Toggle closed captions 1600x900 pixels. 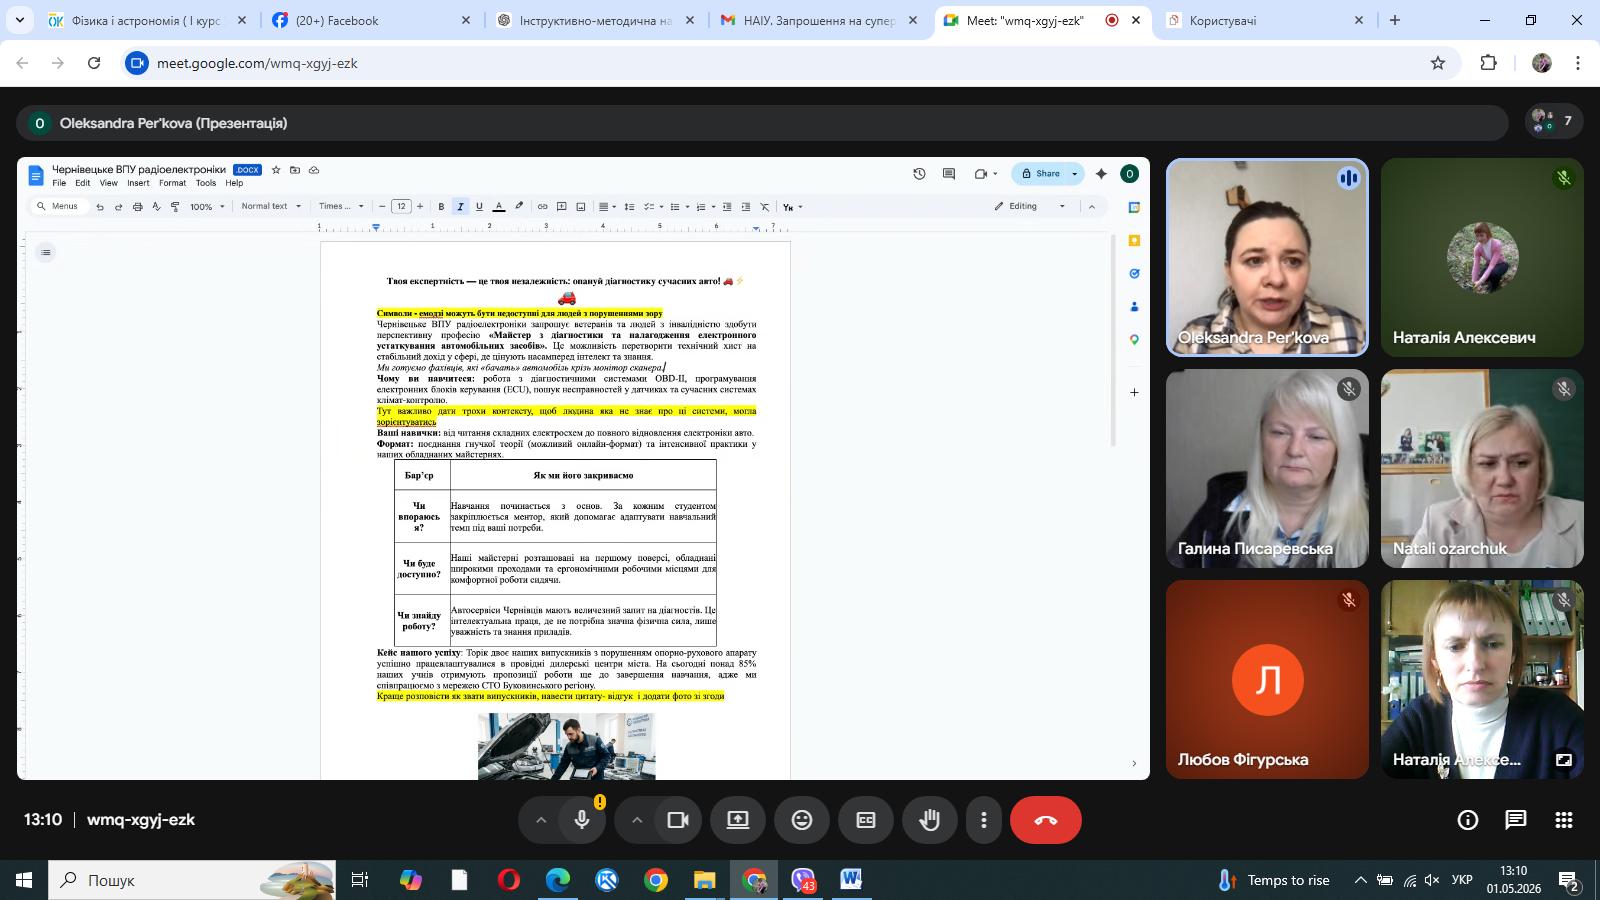click(866, 820)
